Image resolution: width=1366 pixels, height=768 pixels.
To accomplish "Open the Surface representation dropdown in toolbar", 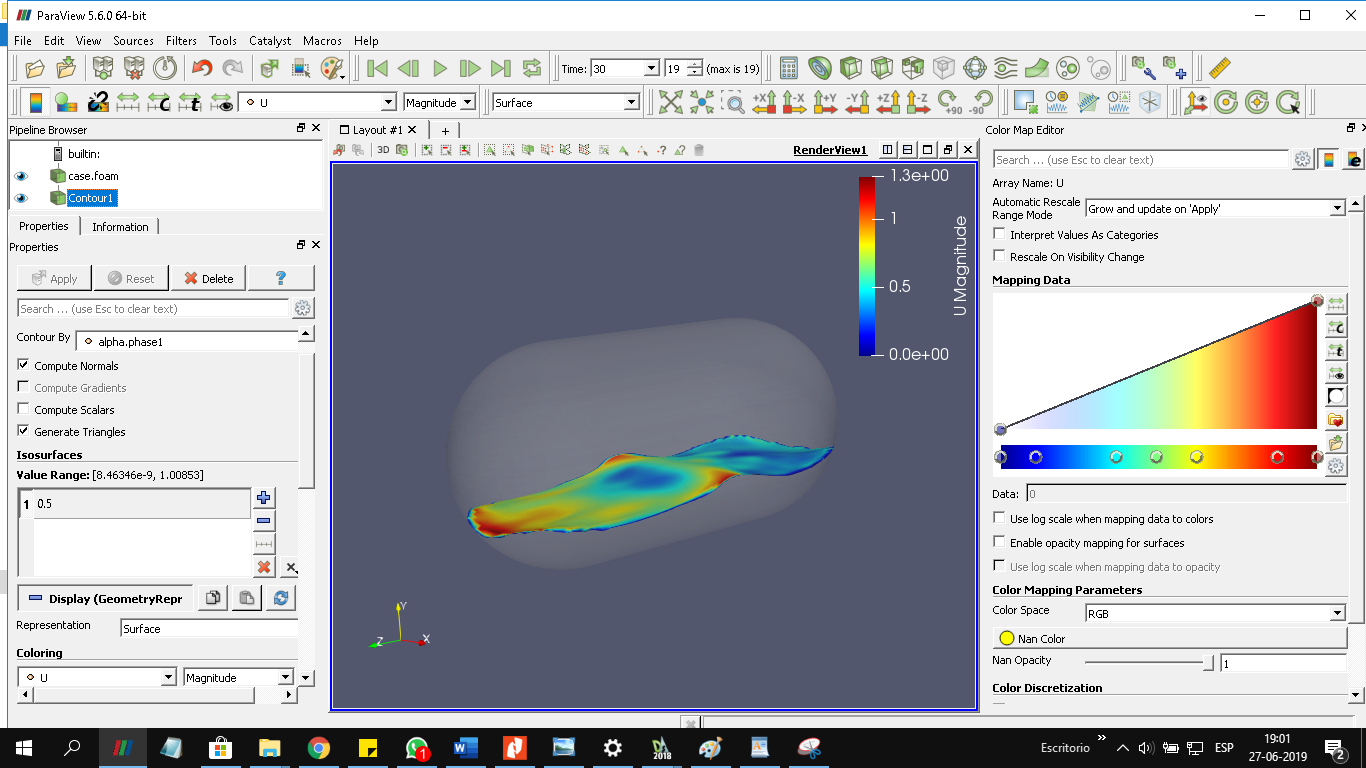I will [x=566, y=102].
